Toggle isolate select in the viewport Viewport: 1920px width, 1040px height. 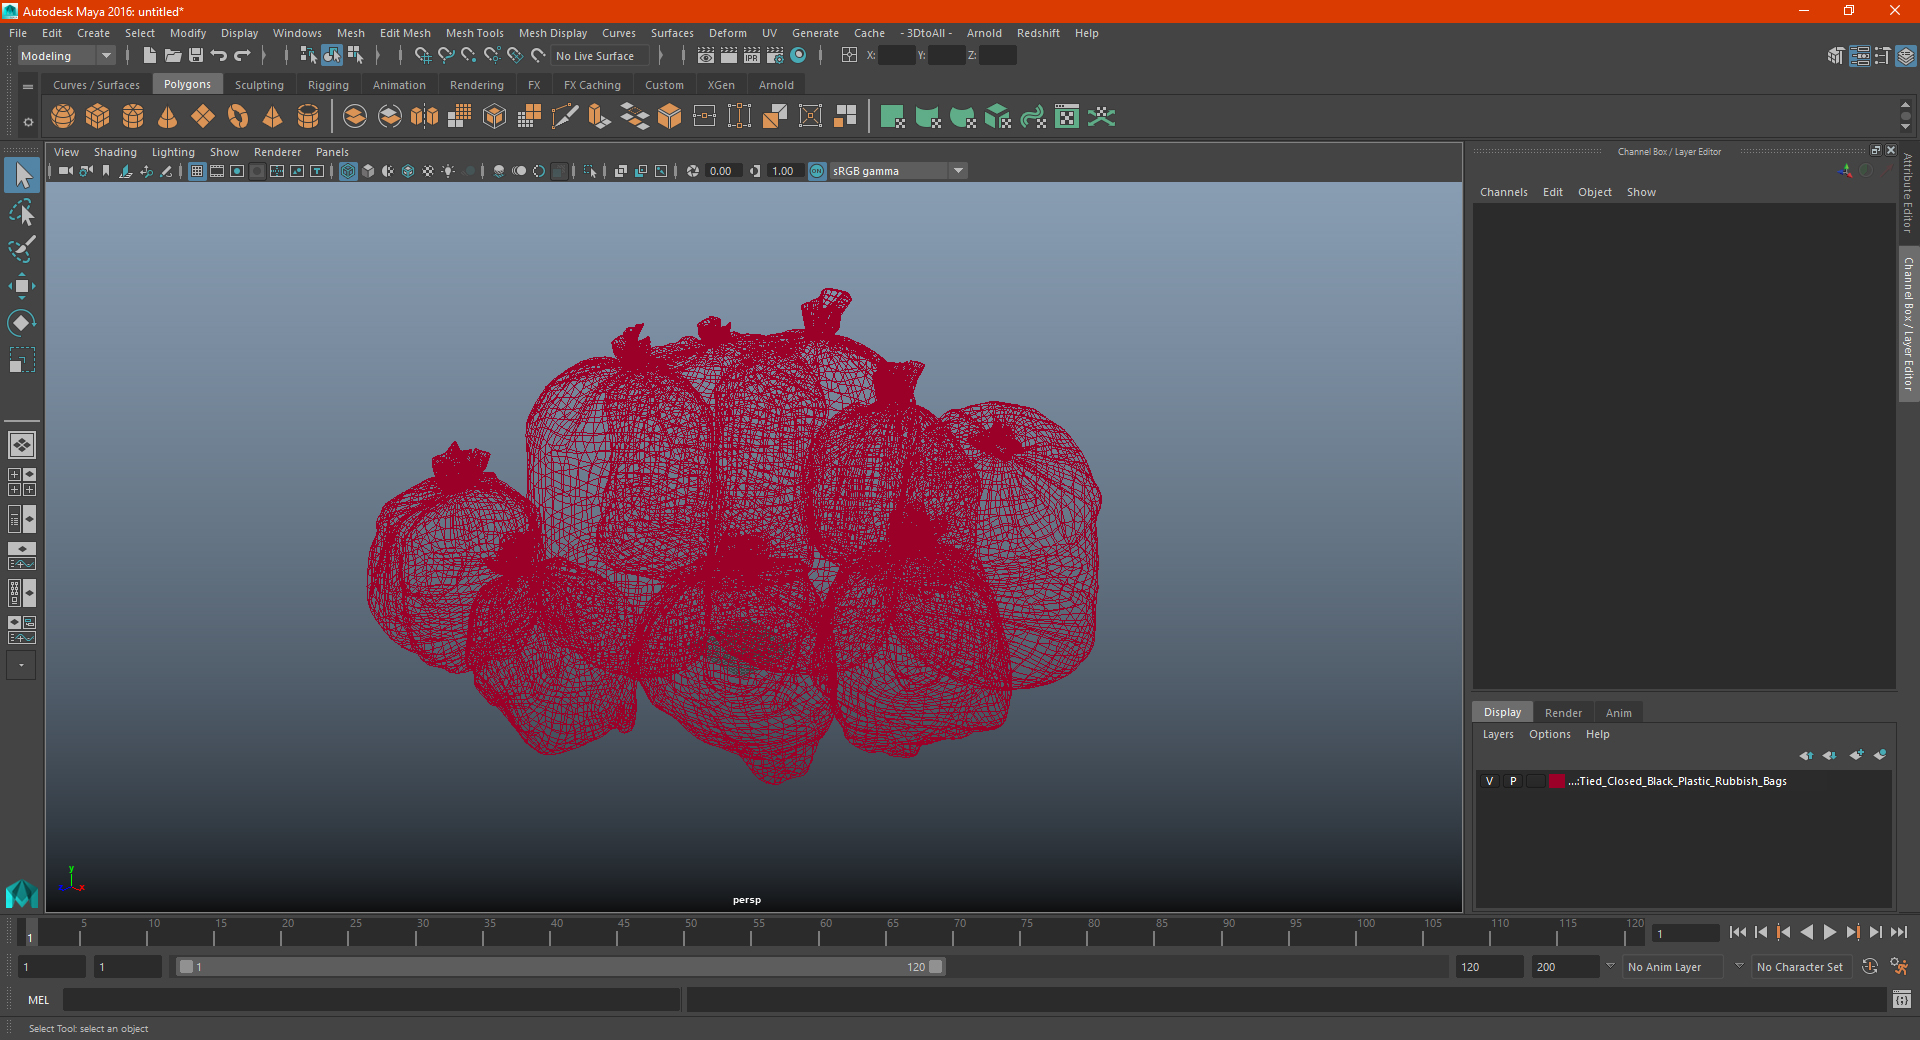[x=590, y=171]
